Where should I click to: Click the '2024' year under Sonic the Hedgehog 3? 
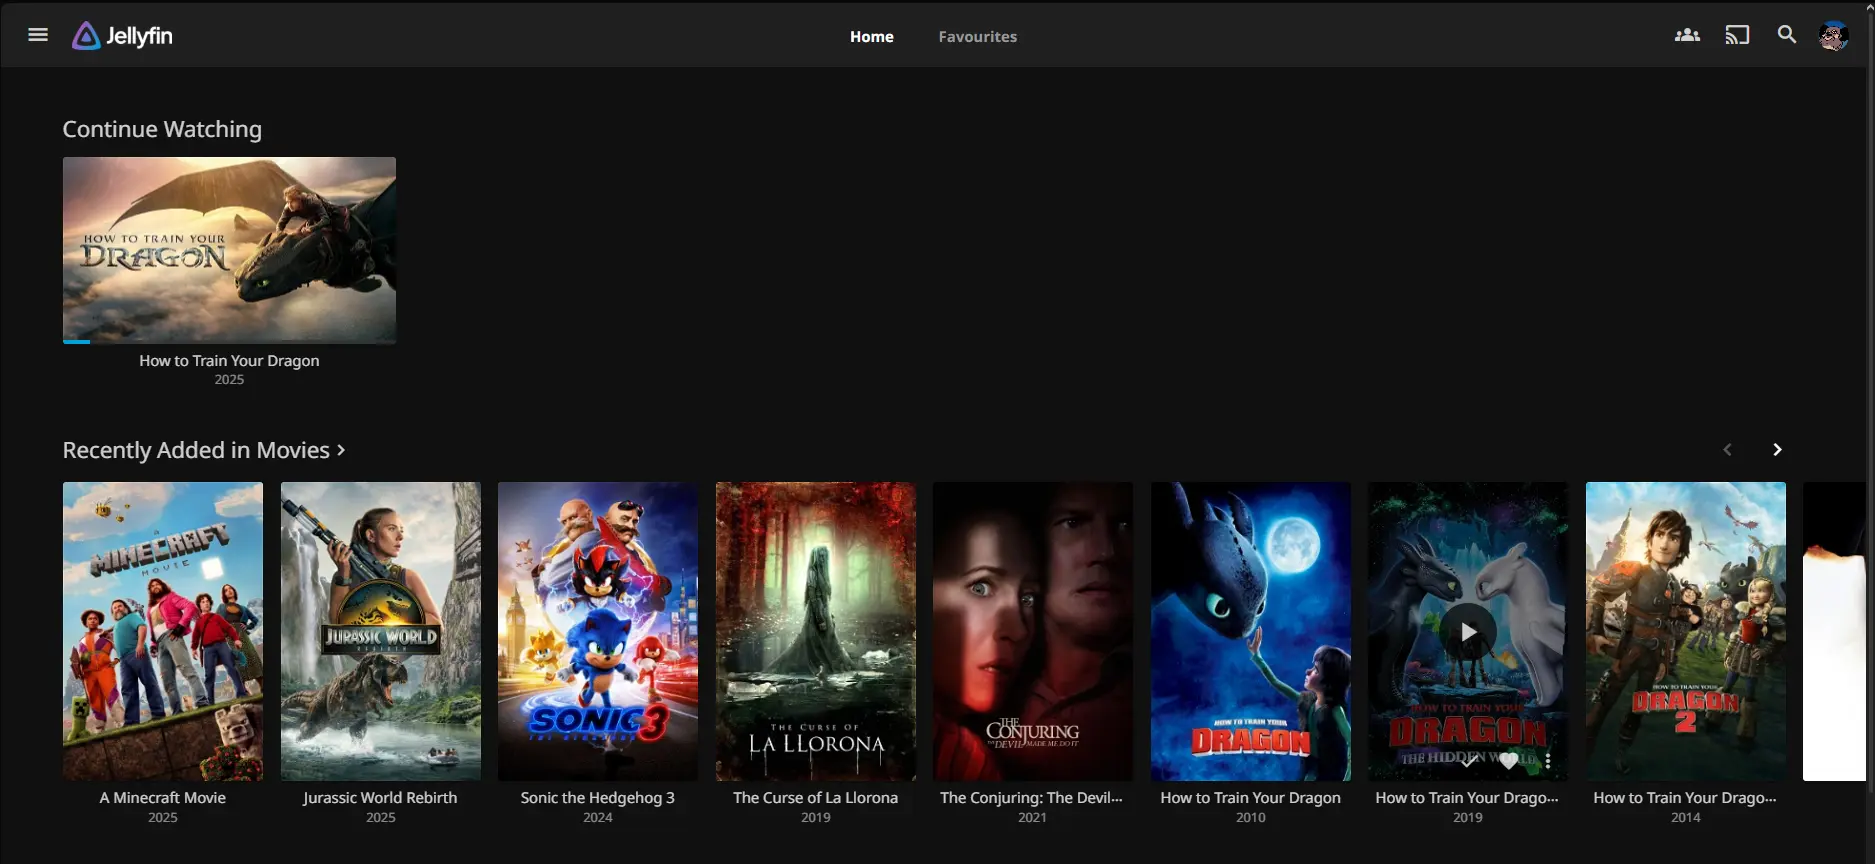coord(598,818)
